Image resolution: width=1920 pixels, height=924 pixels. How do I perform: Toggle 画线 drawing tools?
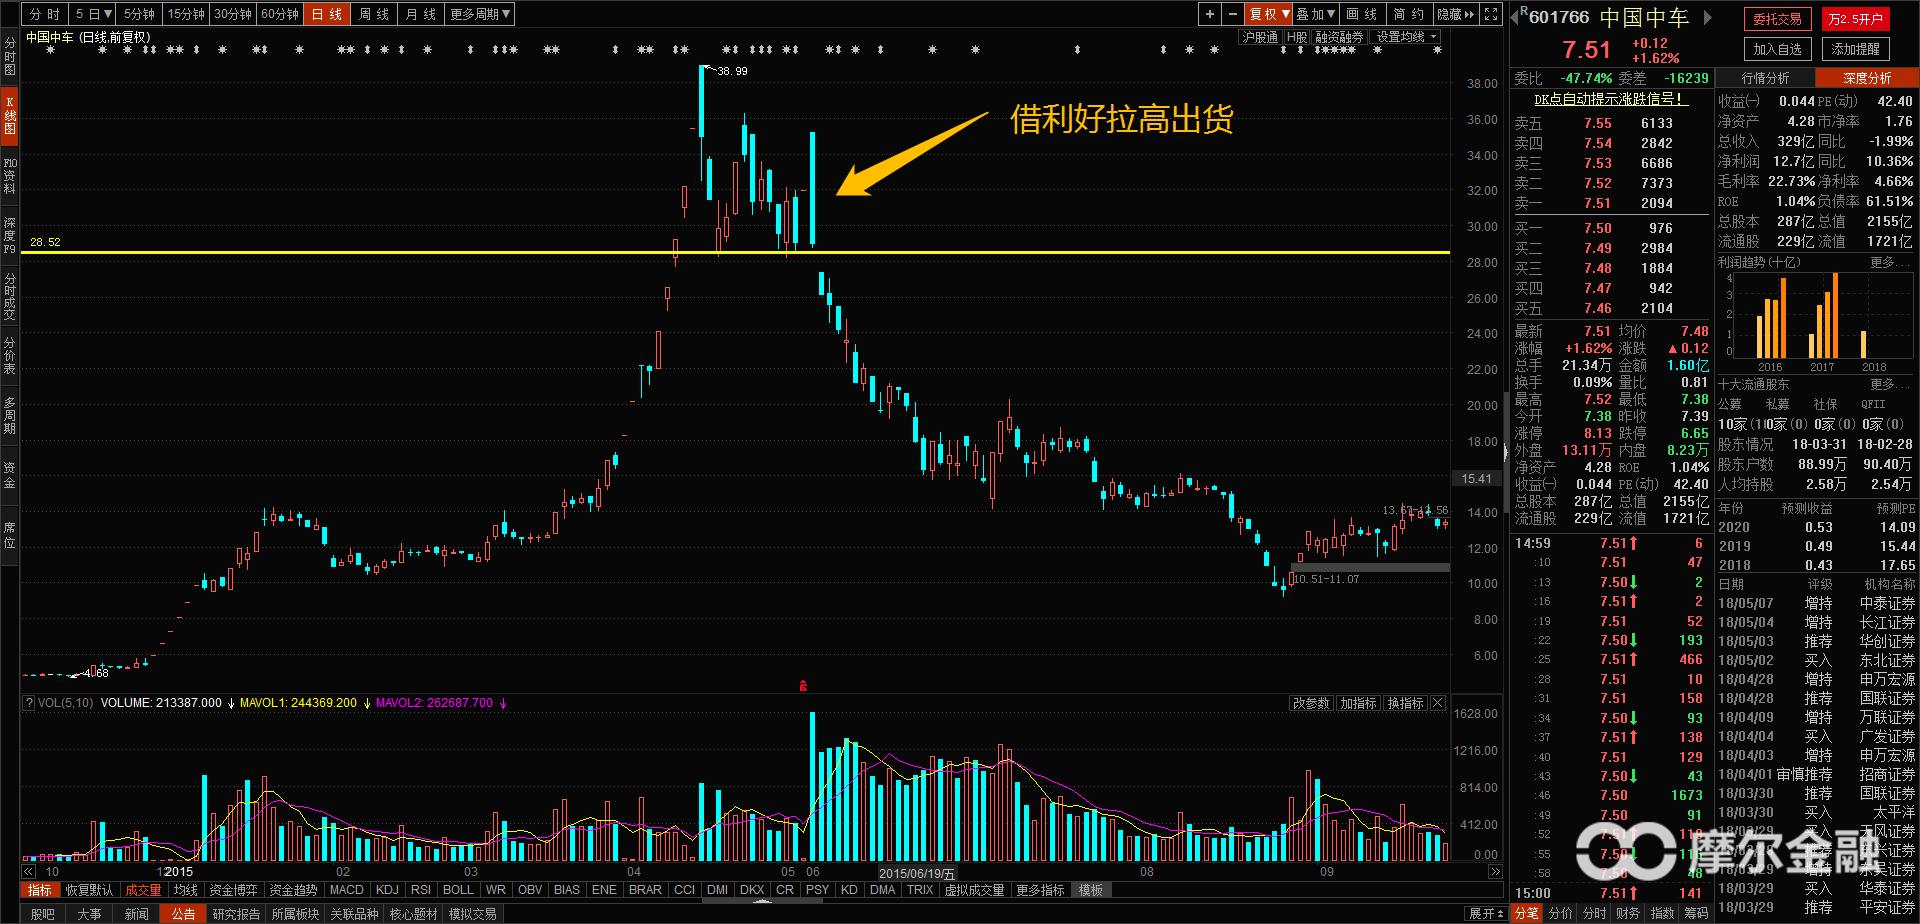point(1362,14)
